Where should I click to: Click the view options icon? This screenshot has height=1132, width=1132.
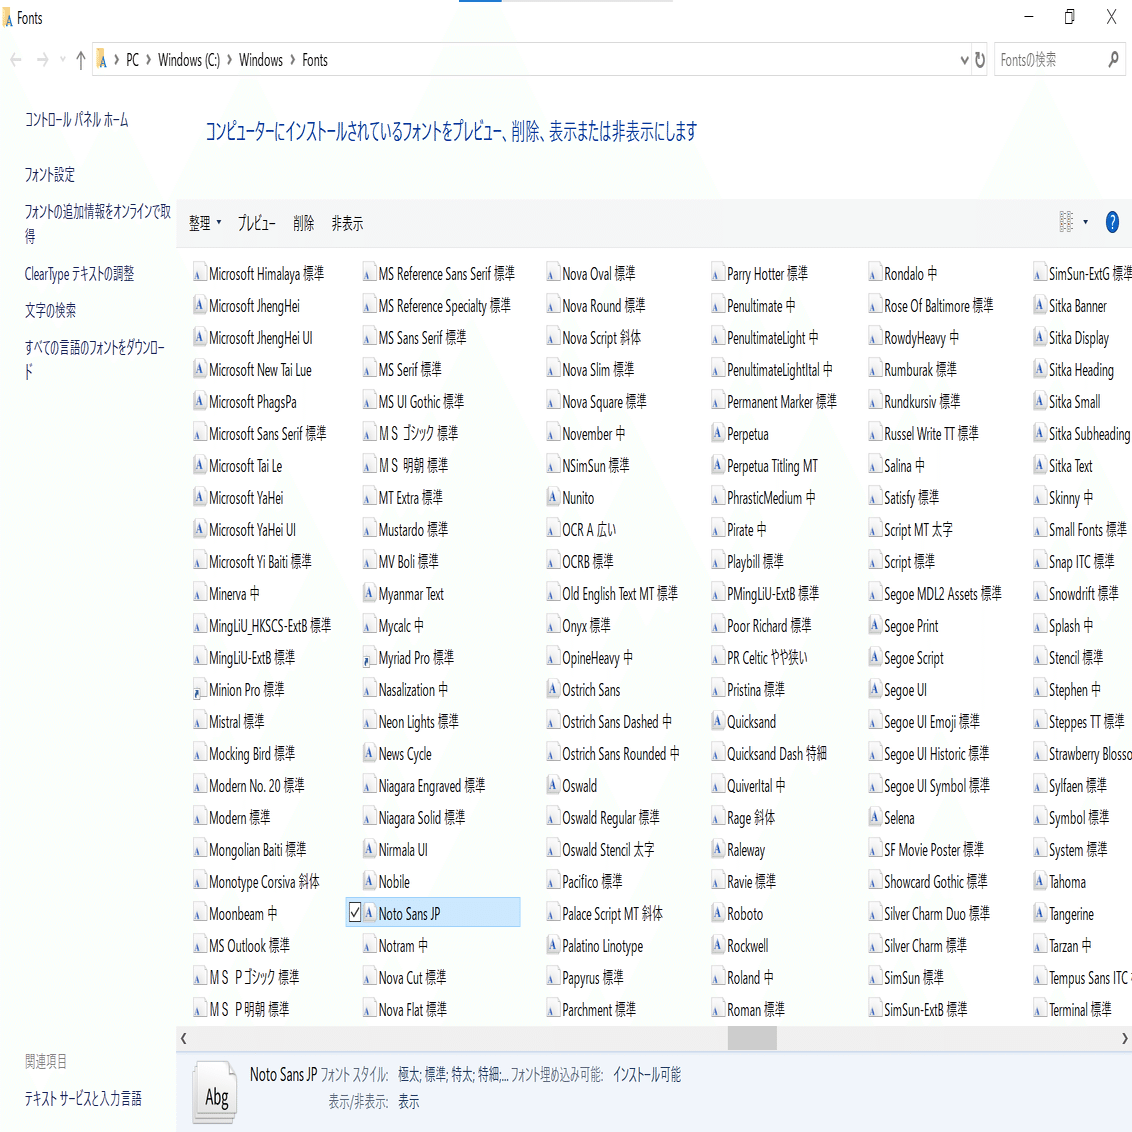coord(1066,222)
